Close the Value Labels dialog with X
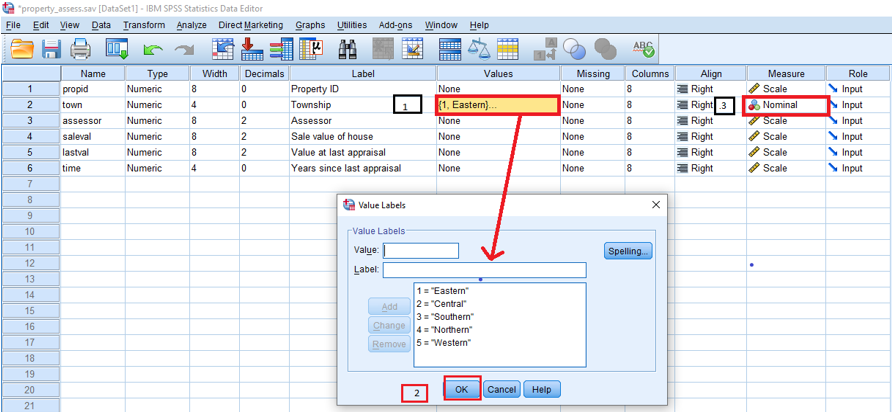892x412 pixels. click(x=656, y=205)
